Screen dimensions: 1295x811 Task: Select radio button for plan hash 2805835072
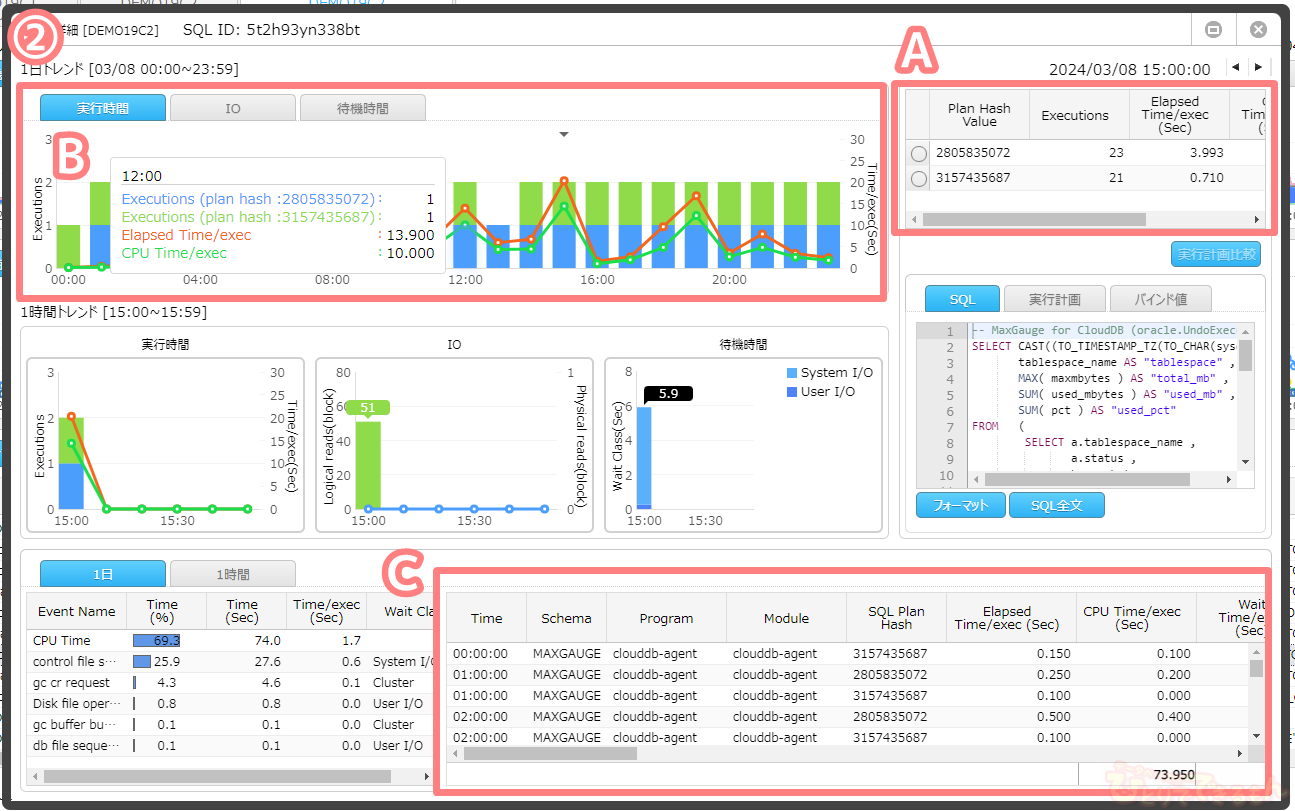[x=919, y=154]
